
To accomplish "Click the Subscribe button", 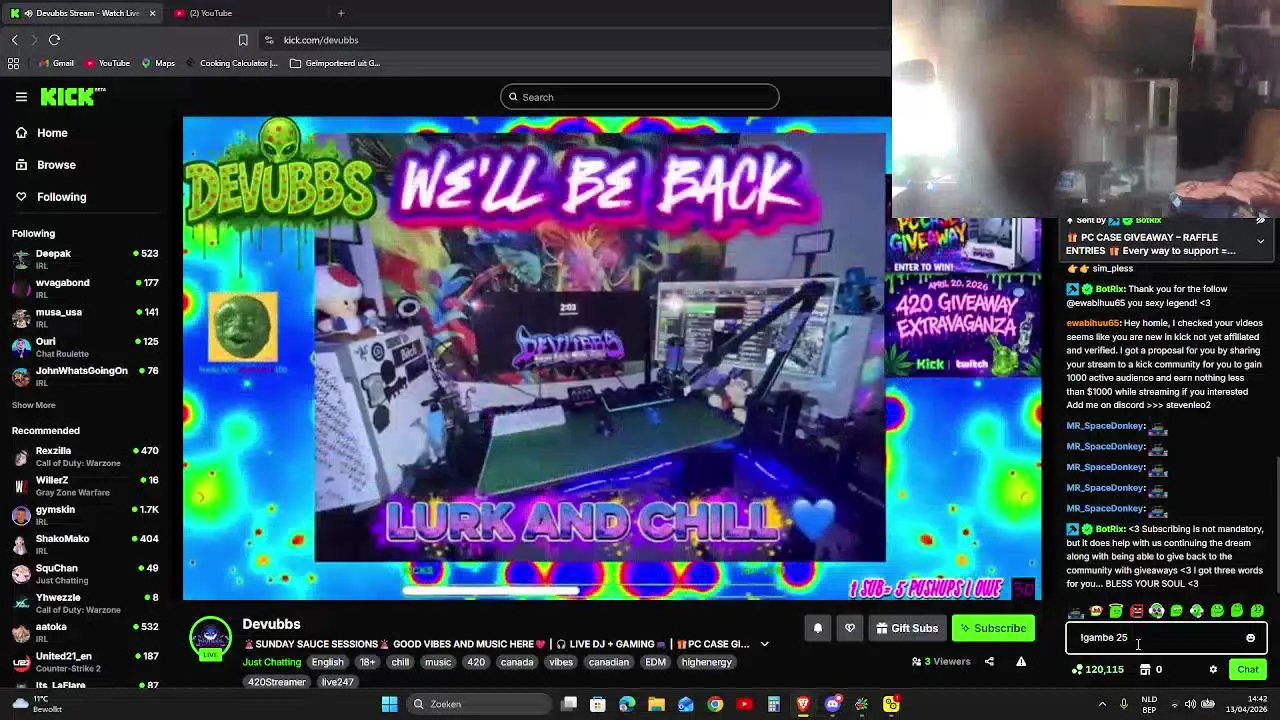I will (x=993, y=628).
